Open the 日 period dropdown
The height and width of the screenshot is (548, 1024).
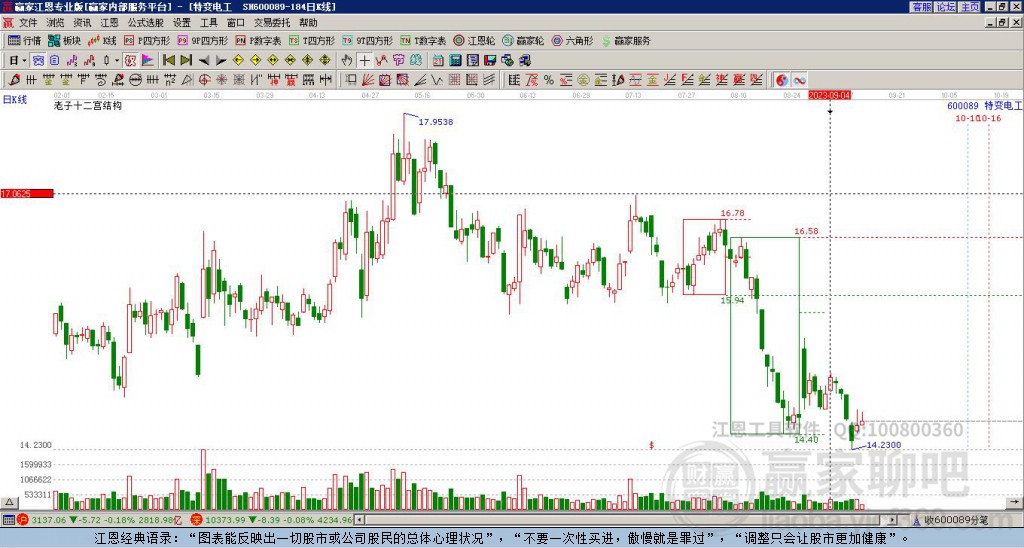coord(18,60)
